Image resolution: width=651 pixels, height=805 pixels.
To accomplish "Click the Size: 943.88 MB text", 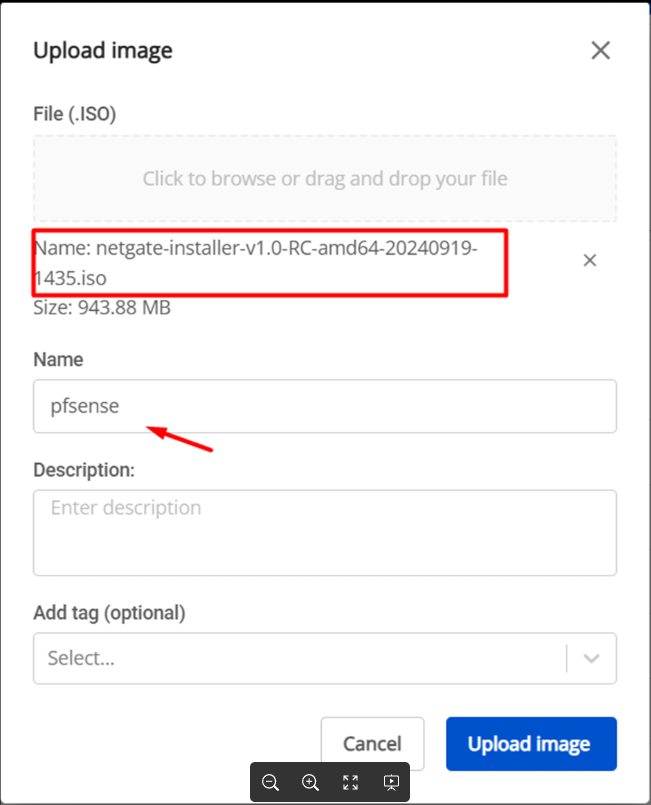I will 102,308.
